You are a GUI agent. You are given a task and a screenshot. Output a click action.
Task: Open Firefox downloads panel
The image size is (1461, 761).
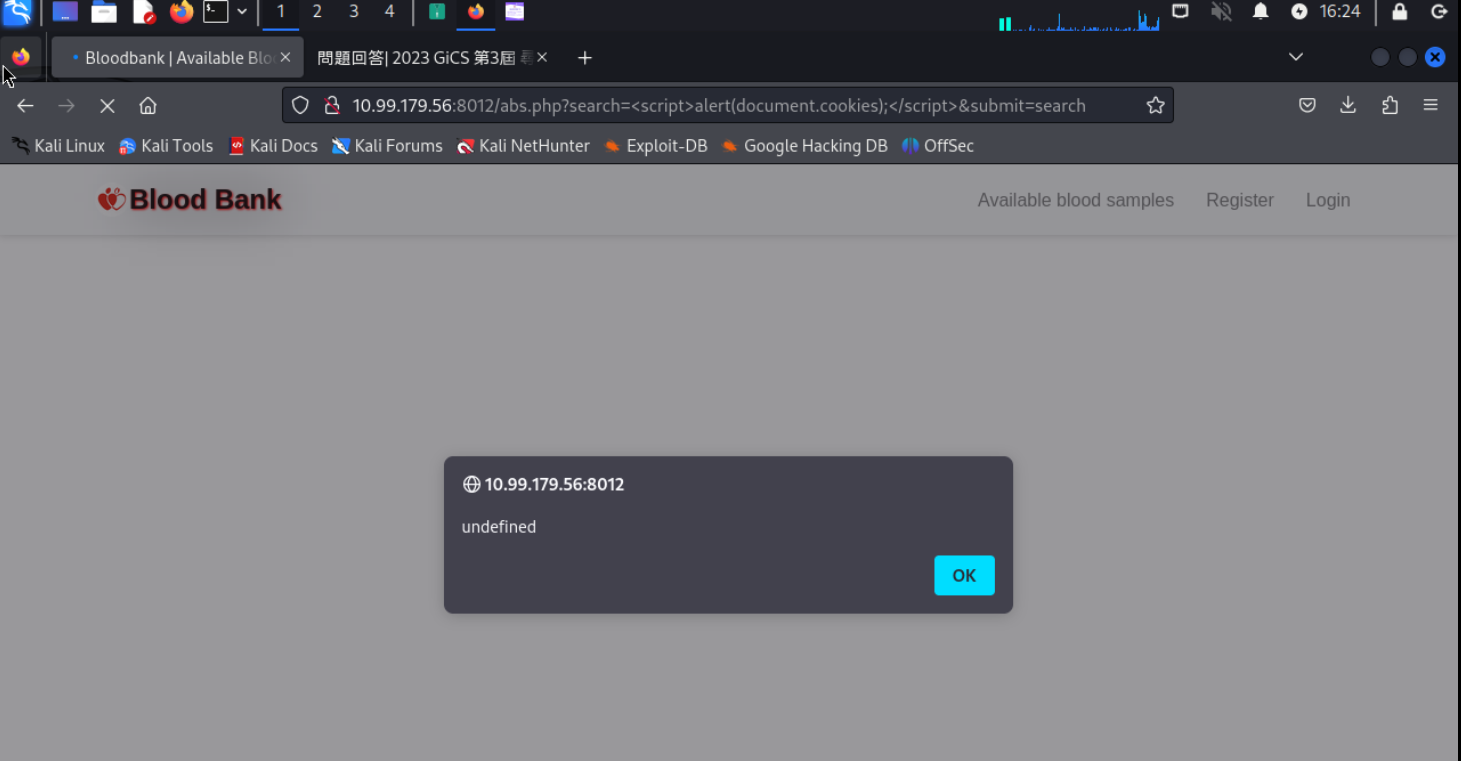coord(1348,105)
